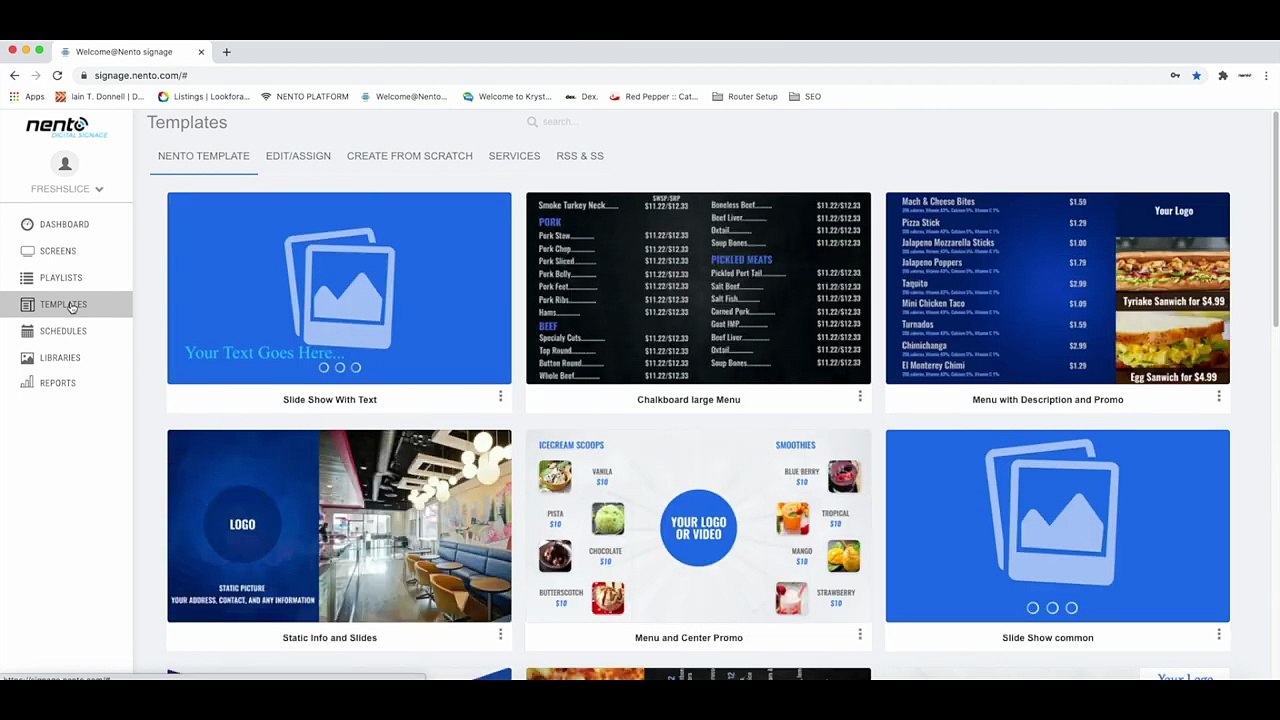Open the Apps grid in bookmarks bar
The image size is (1280, 720).
coord(27,97)
